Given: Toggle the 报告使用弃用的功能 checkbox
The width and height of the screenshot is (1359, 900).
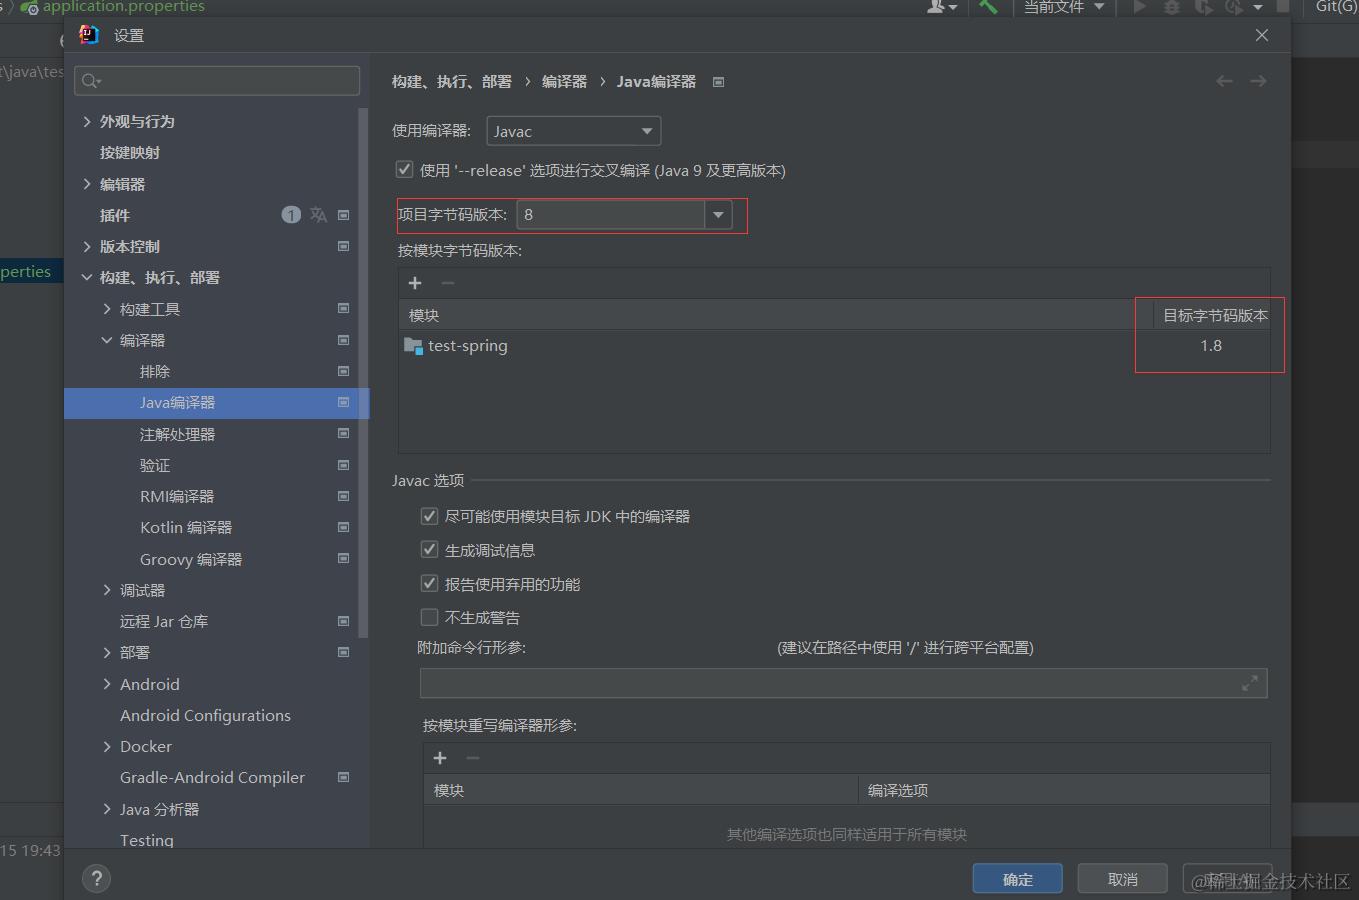Looking at the screenshot, I should [429, 584].
